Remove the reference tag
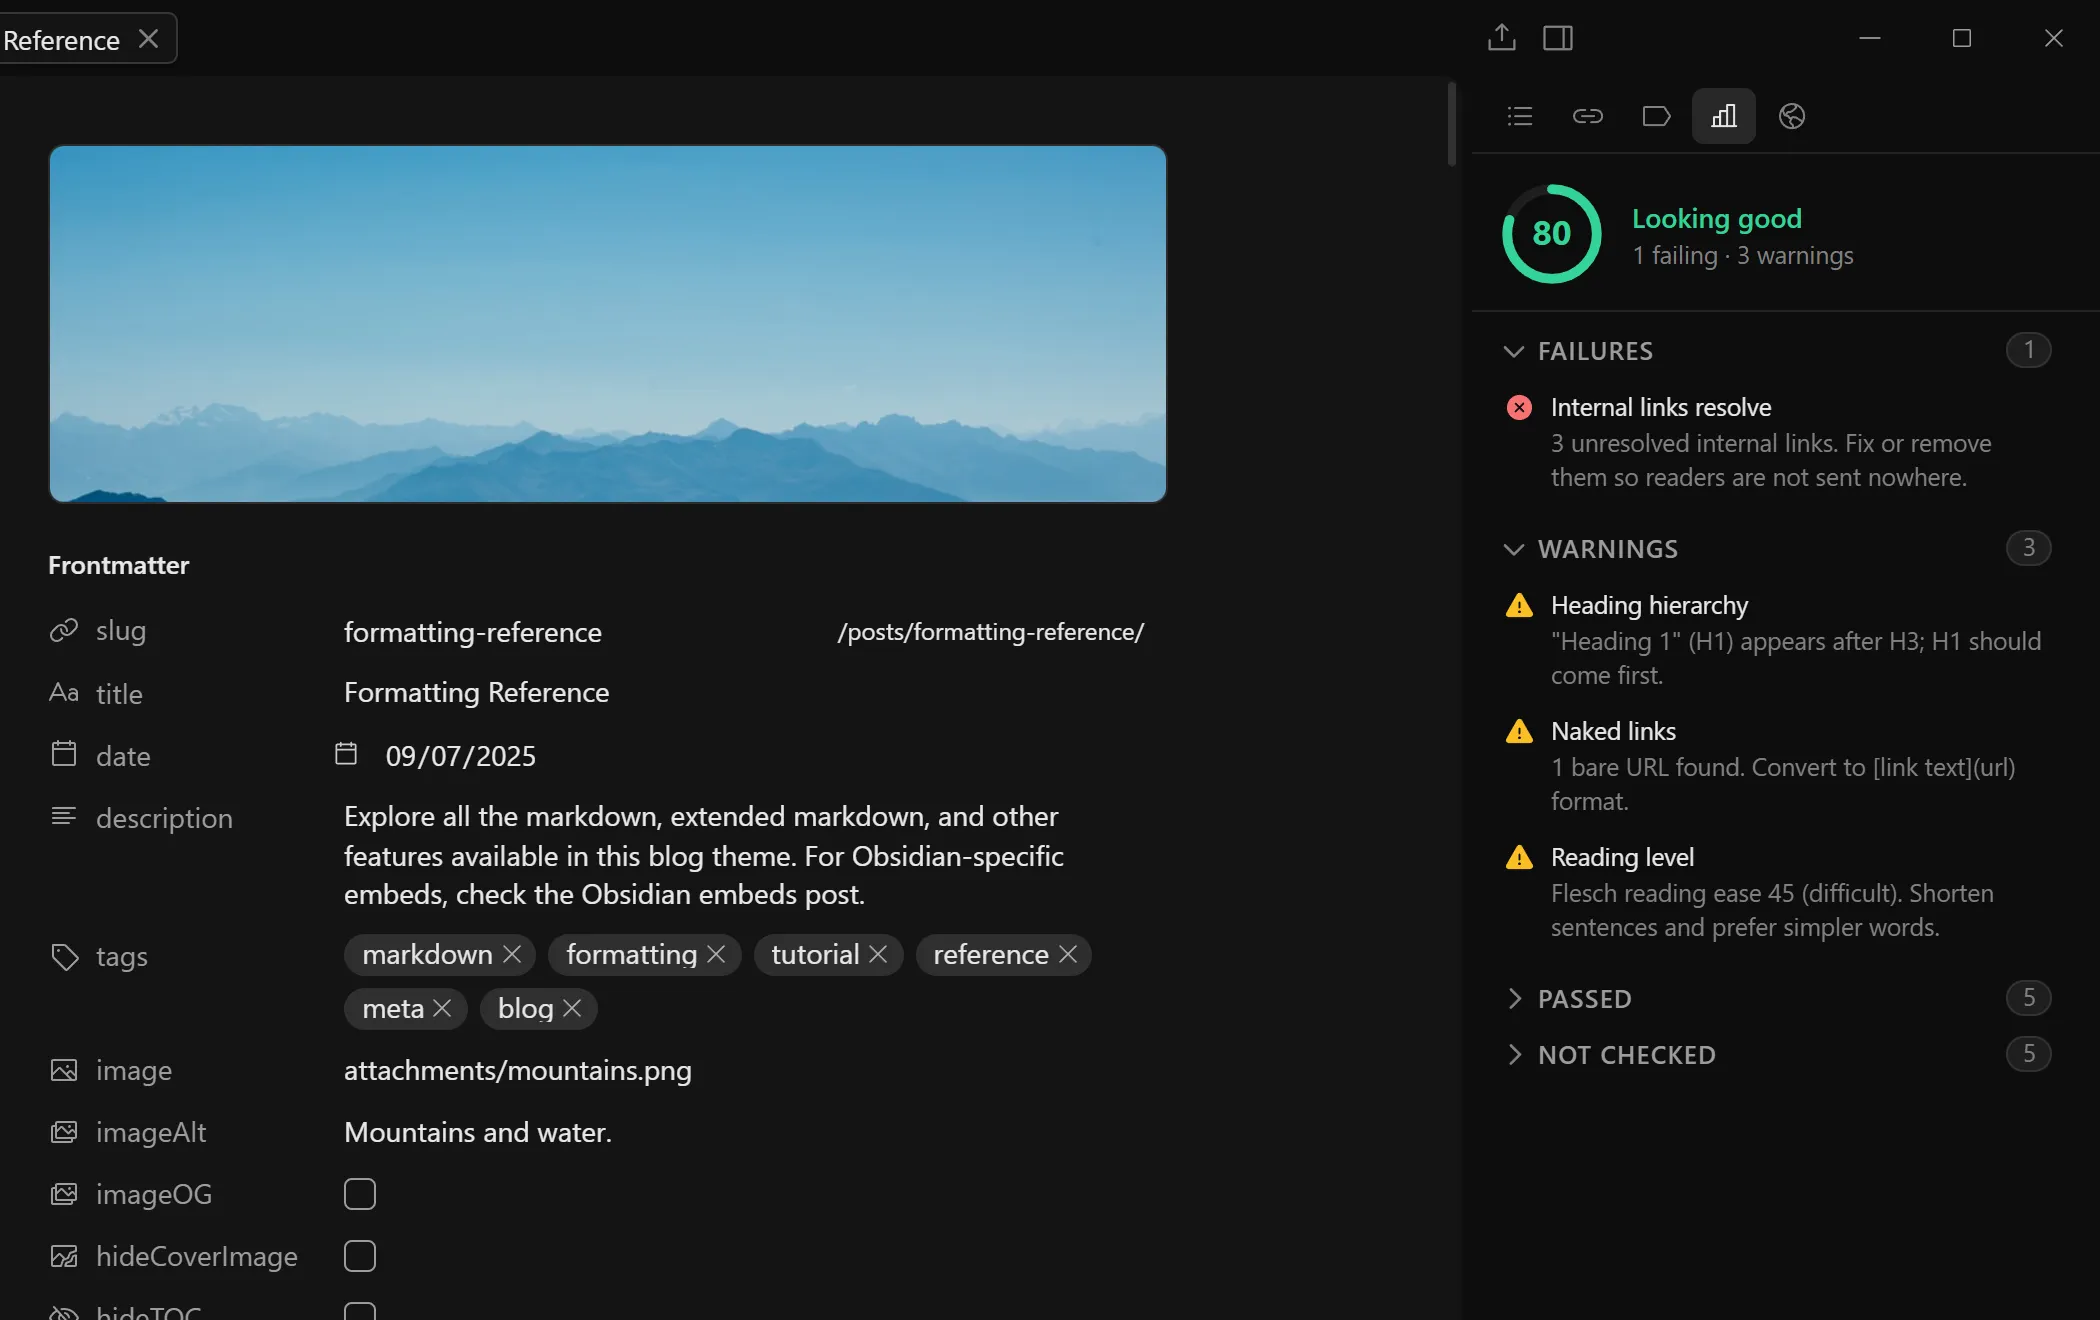The height and width of the screenshot is (1320, 2100). (x=1068, y=955)
